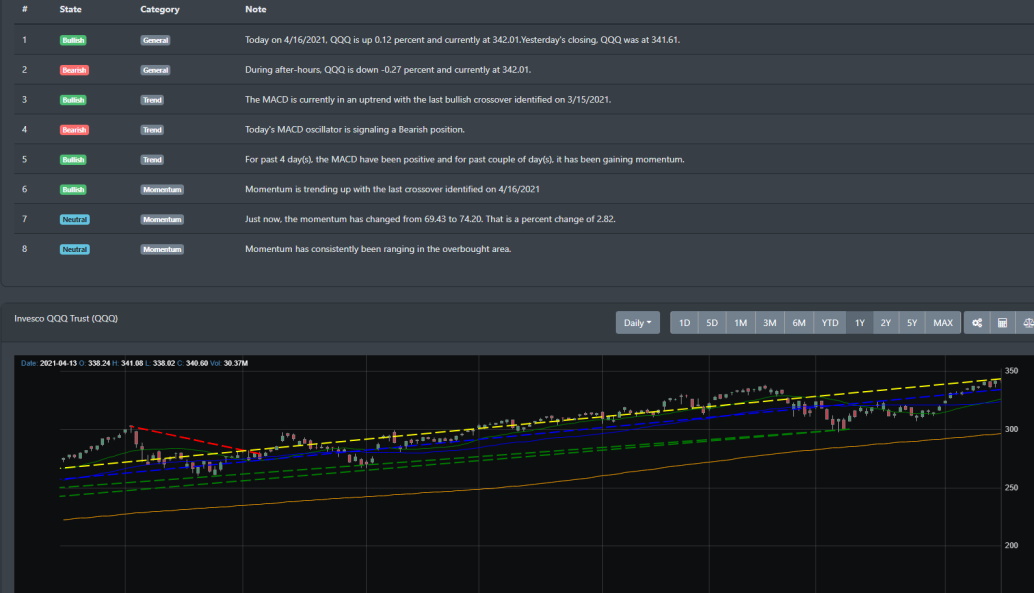Click the Bullish badge in row 1
The width and height of the screenshot is (1034, 593).
(x=73, y=40)
